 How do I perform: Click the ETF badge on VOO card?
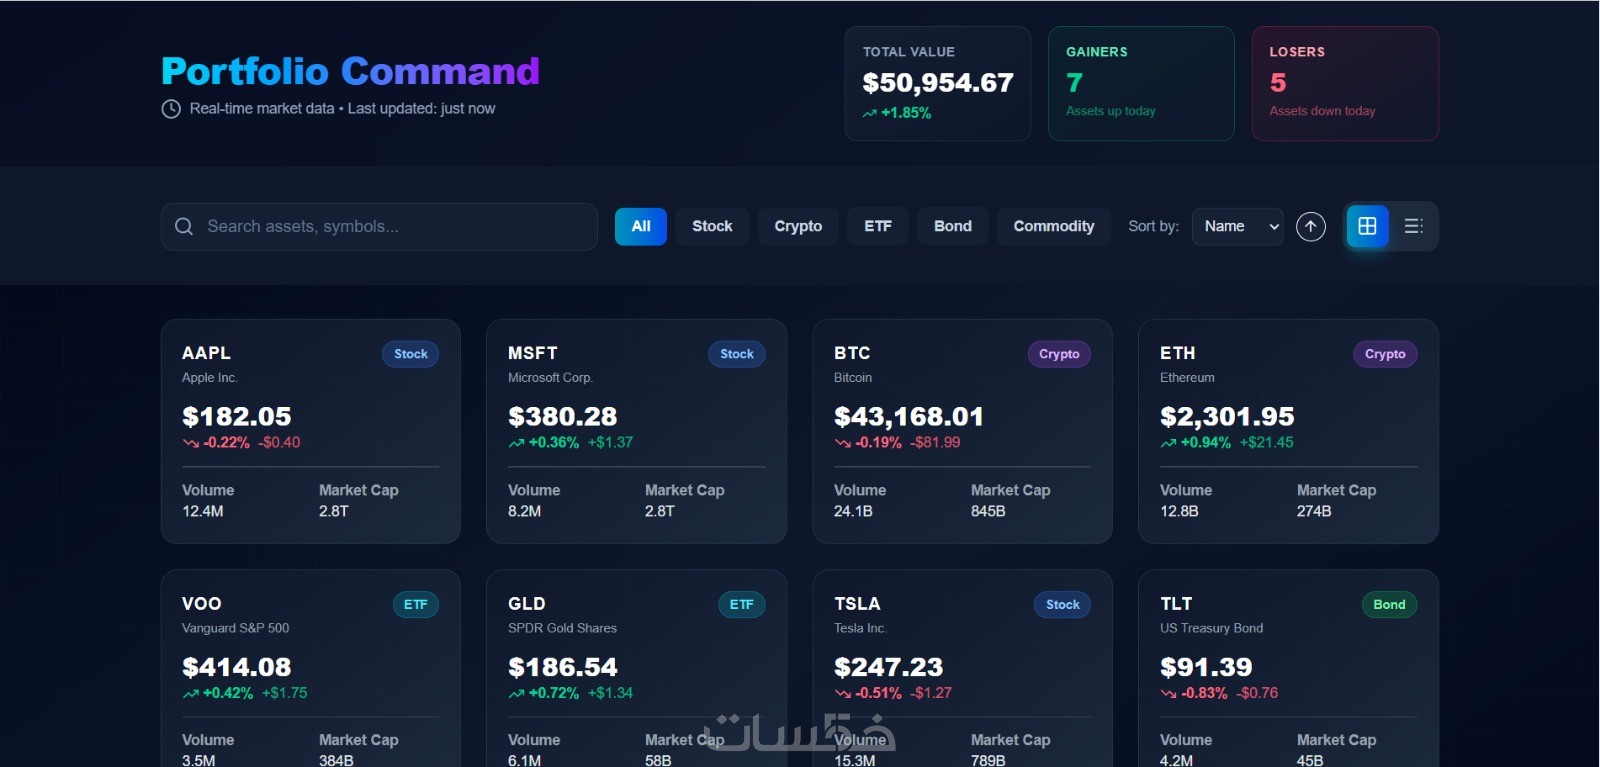click(416, 605)
